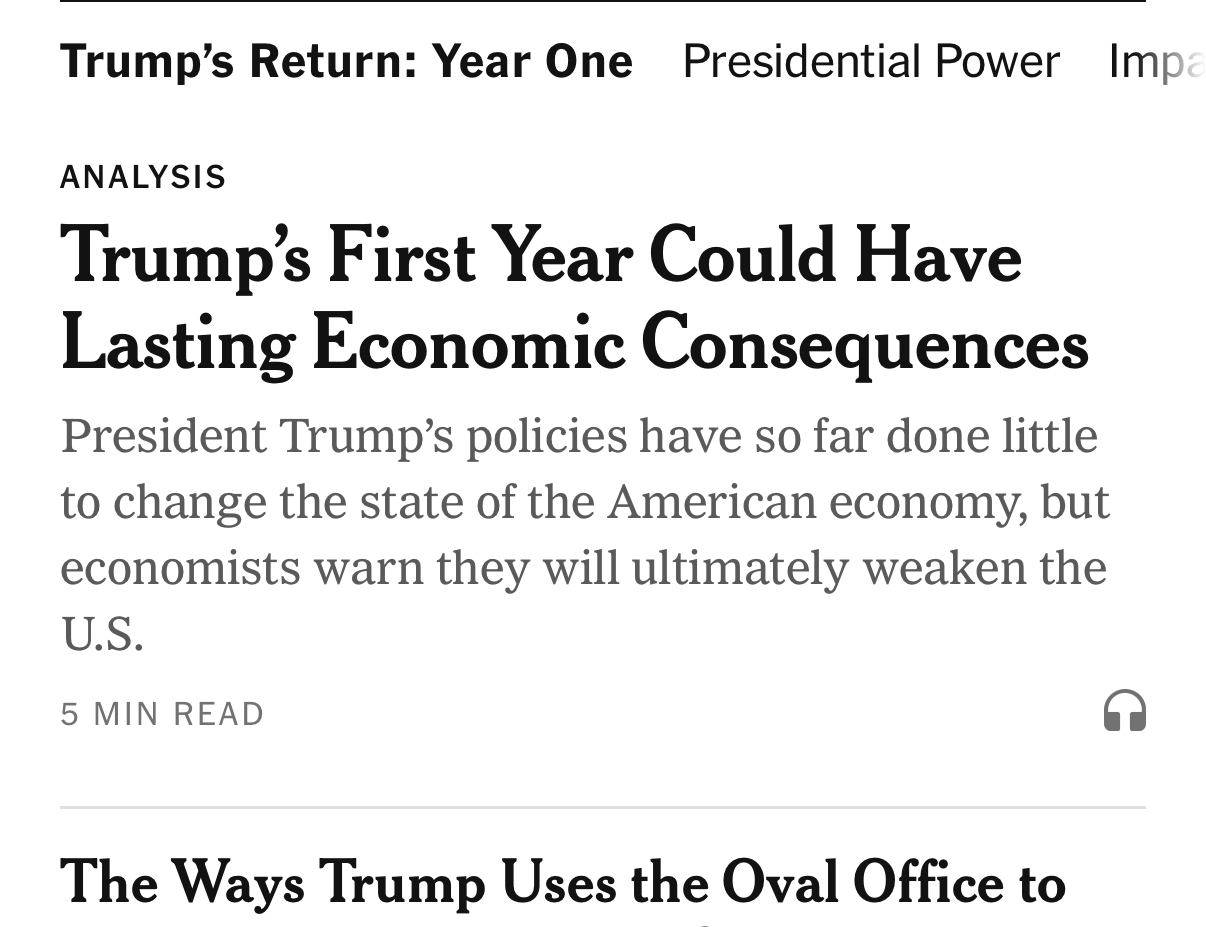The width and height of the screenshot is (1206, 927).
Task: Click the word "Presidential" in the top navigation
Action: pos(801,61)
